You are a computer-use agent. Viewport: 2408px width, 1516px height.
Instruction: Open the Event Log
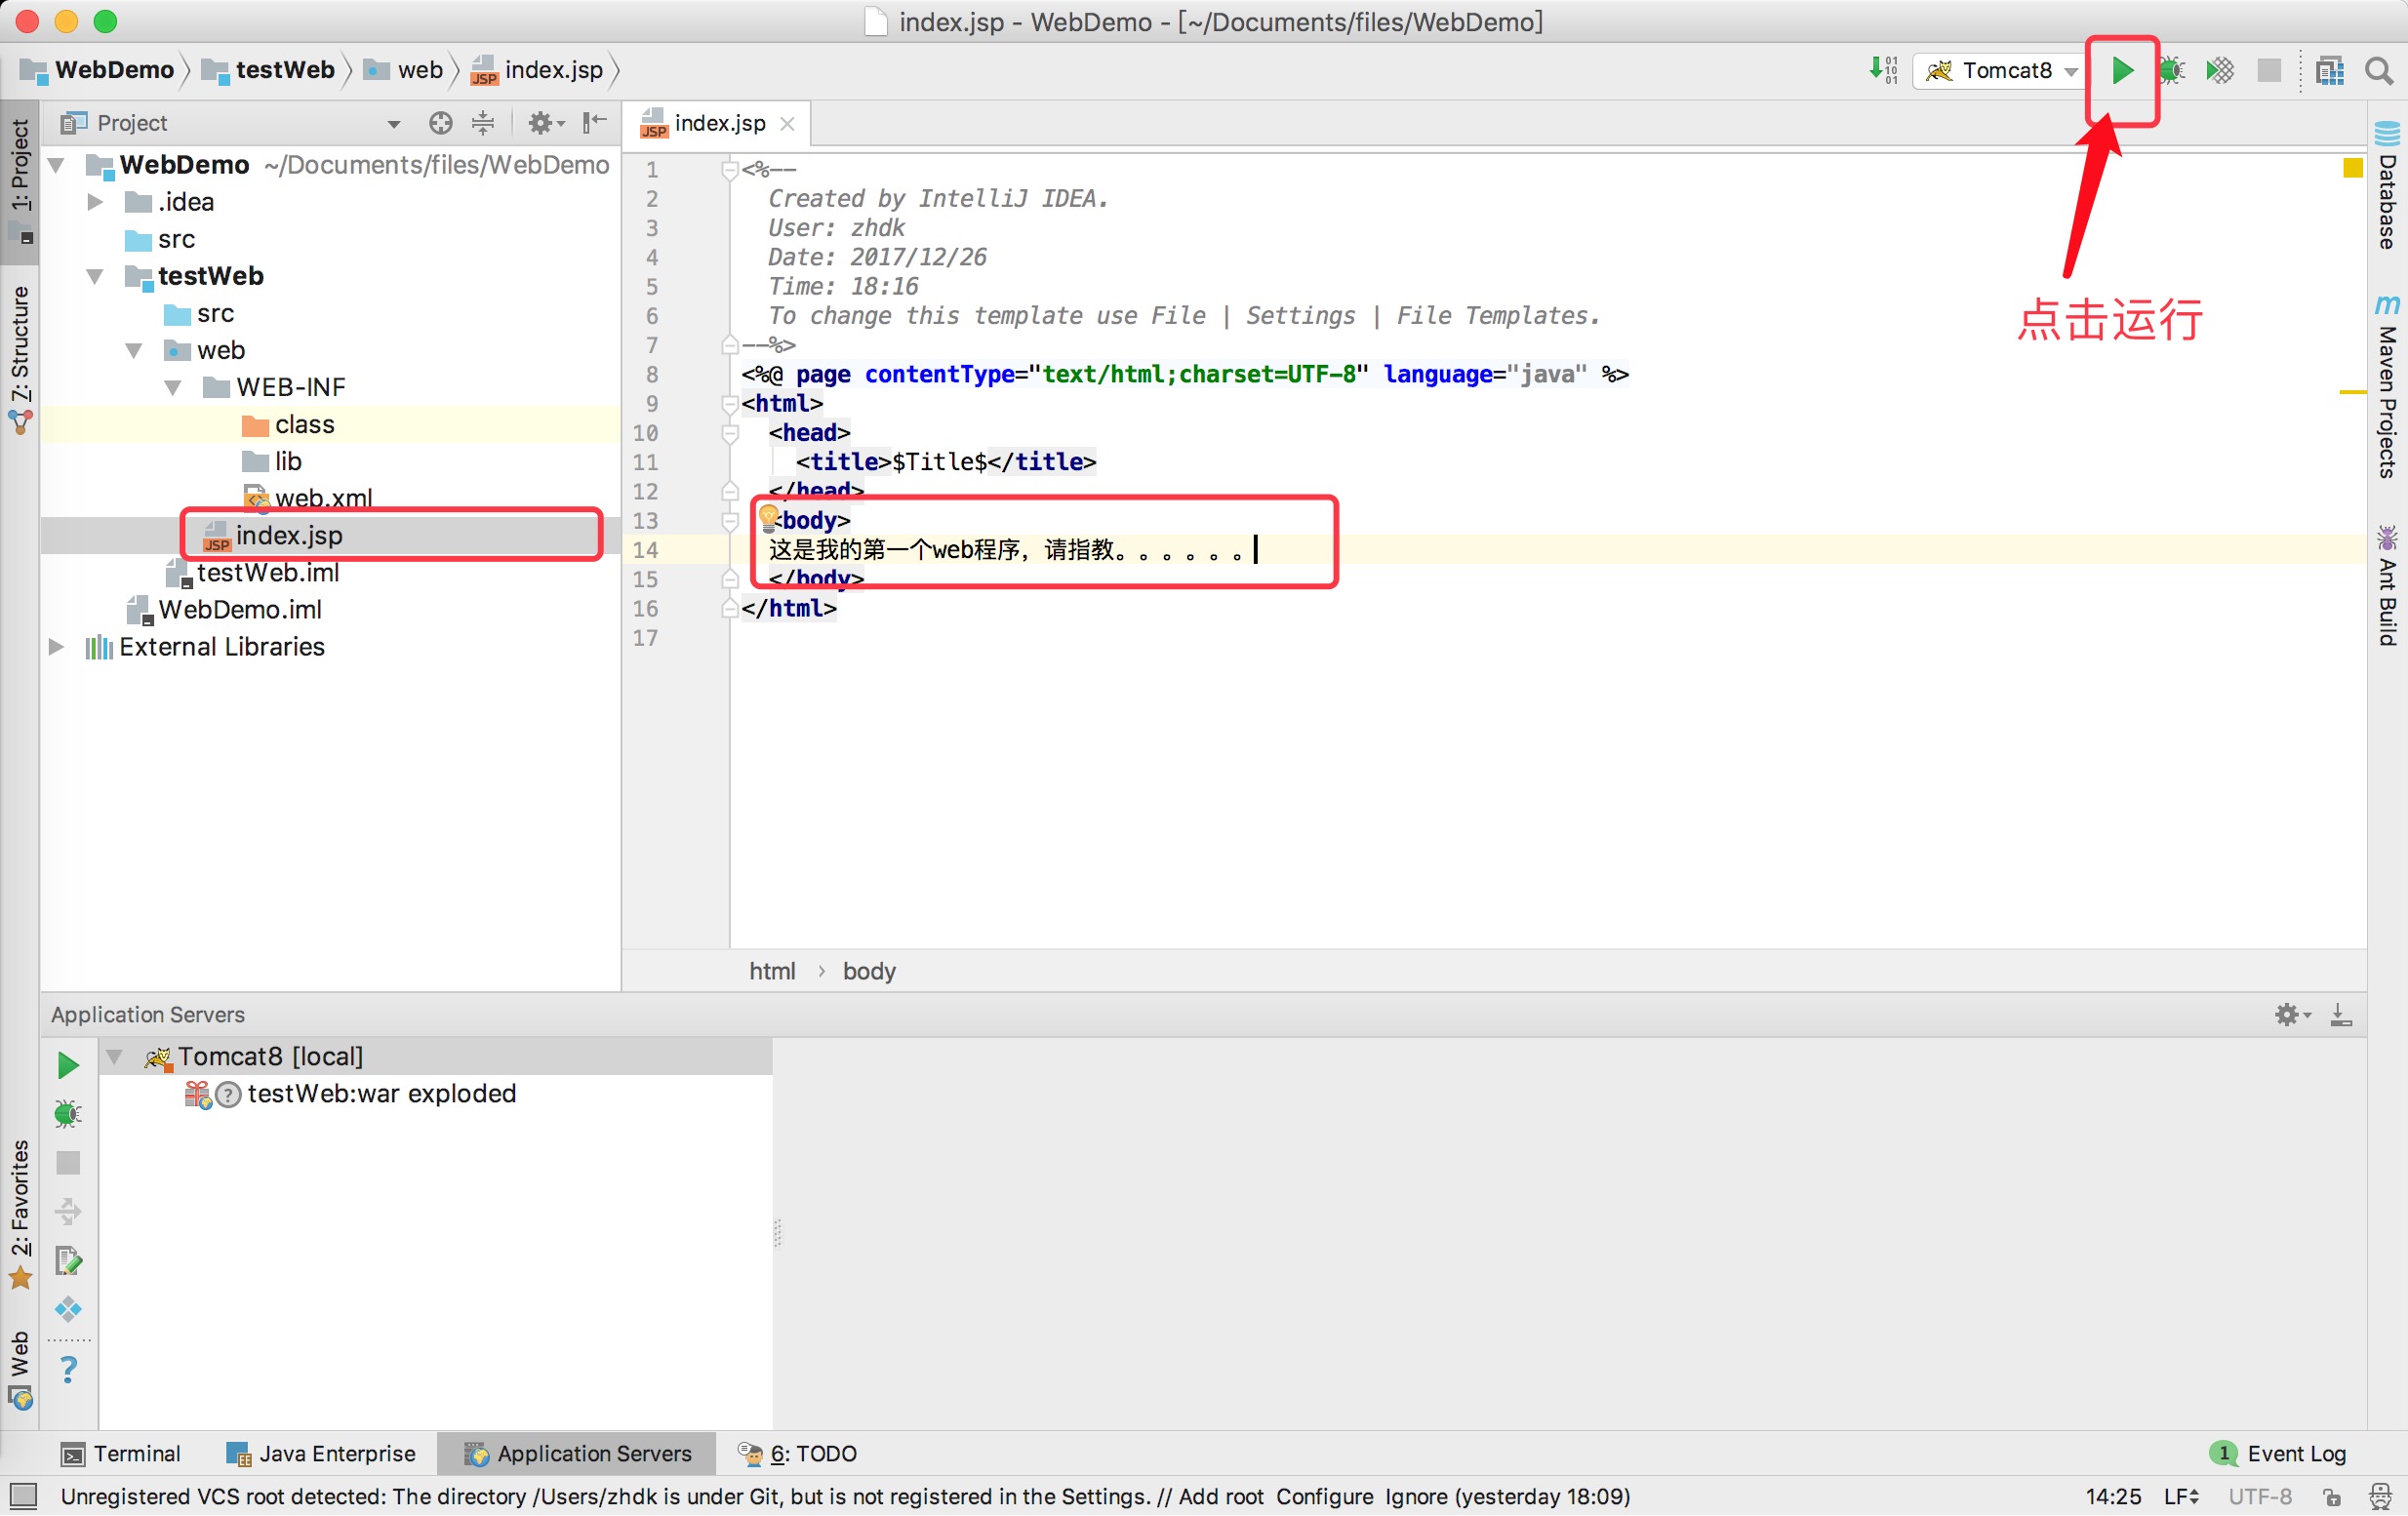(2278, 1454)
